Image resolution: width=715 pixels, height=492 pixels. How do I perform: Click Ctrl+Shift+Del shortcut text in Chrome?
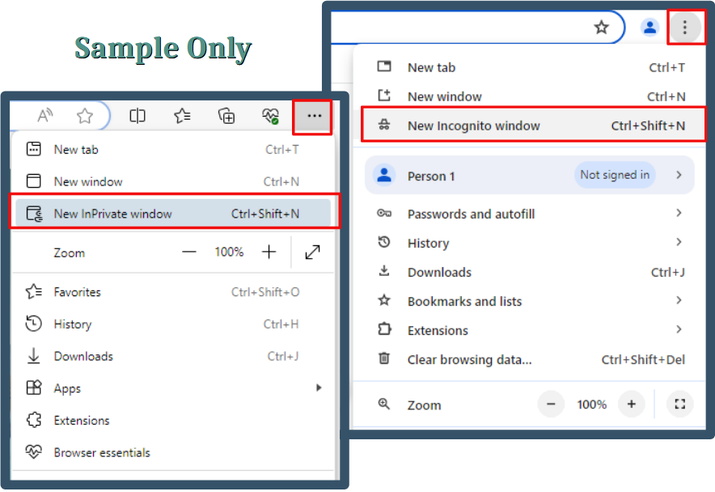tap(643, 360)
